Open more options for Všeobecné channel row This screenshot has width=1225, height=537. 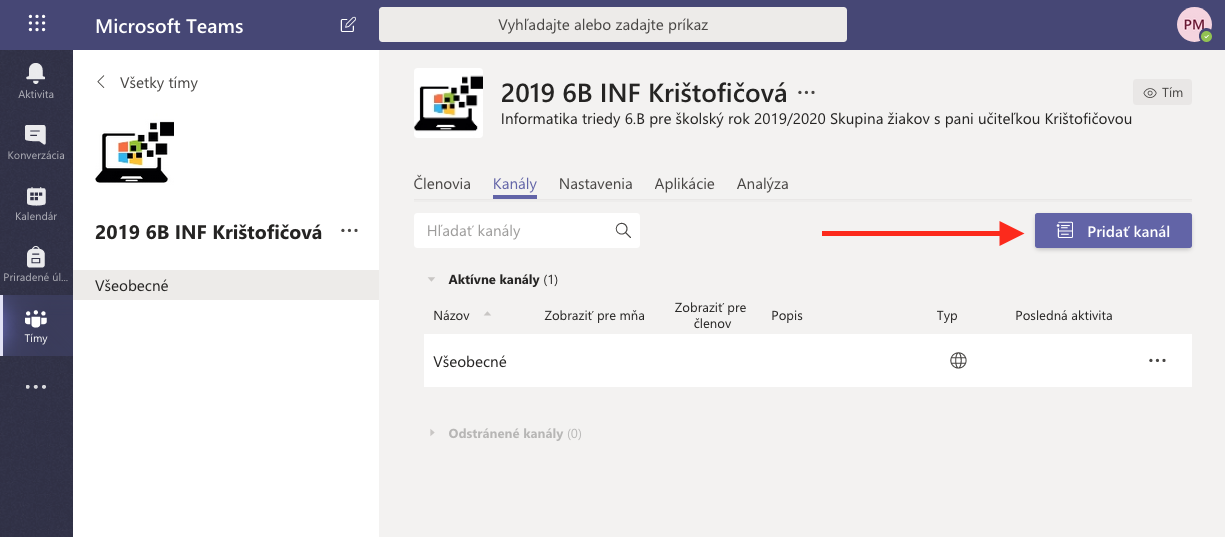[1157, 361]
